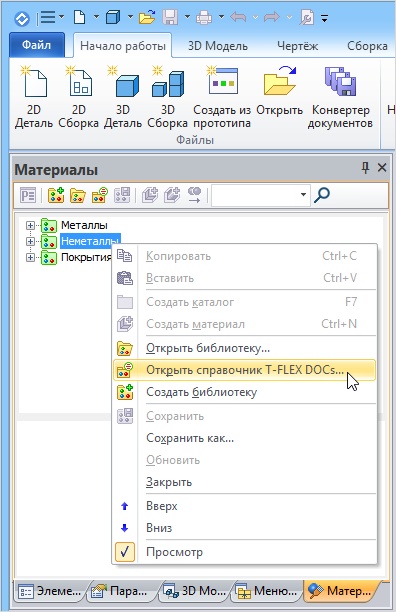Click create library icon in Материалы toolbar

(56, 195)
